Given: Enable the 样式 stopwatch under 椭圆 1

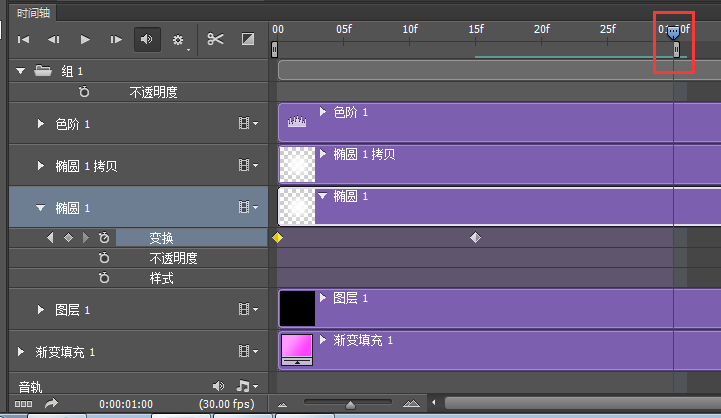Looking at the screenshot, I should (x=103, y=277).
